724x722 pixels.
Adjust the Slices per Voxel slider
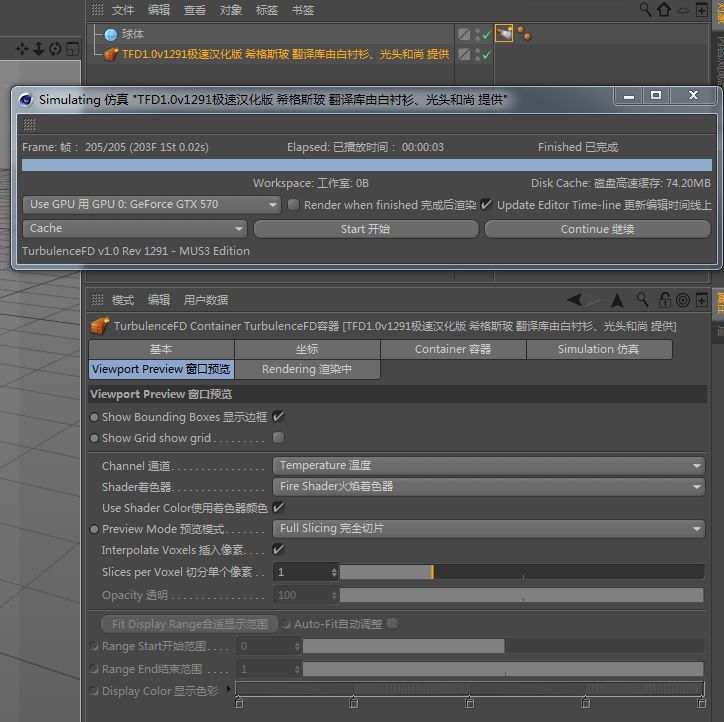(x=522, y=572)
